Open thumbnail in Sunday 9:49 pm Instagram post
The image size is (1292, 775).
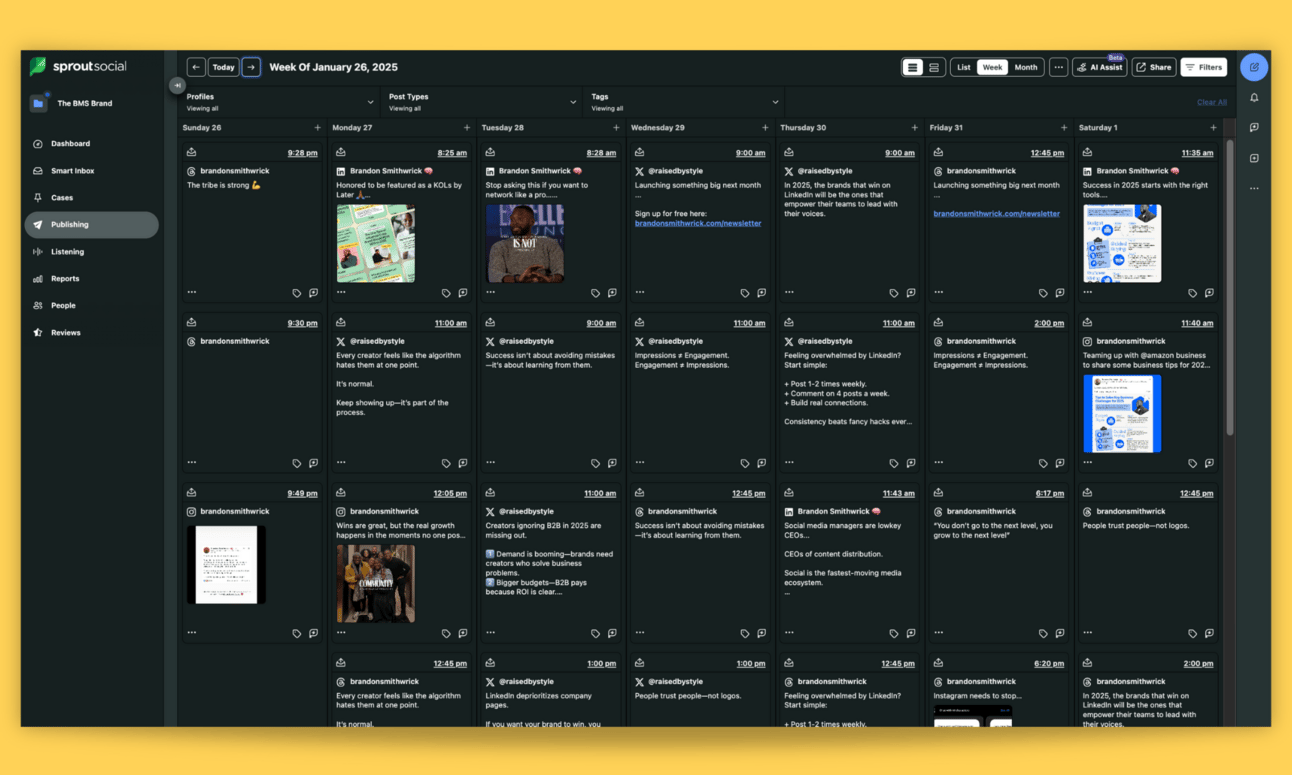click(226, 565)
